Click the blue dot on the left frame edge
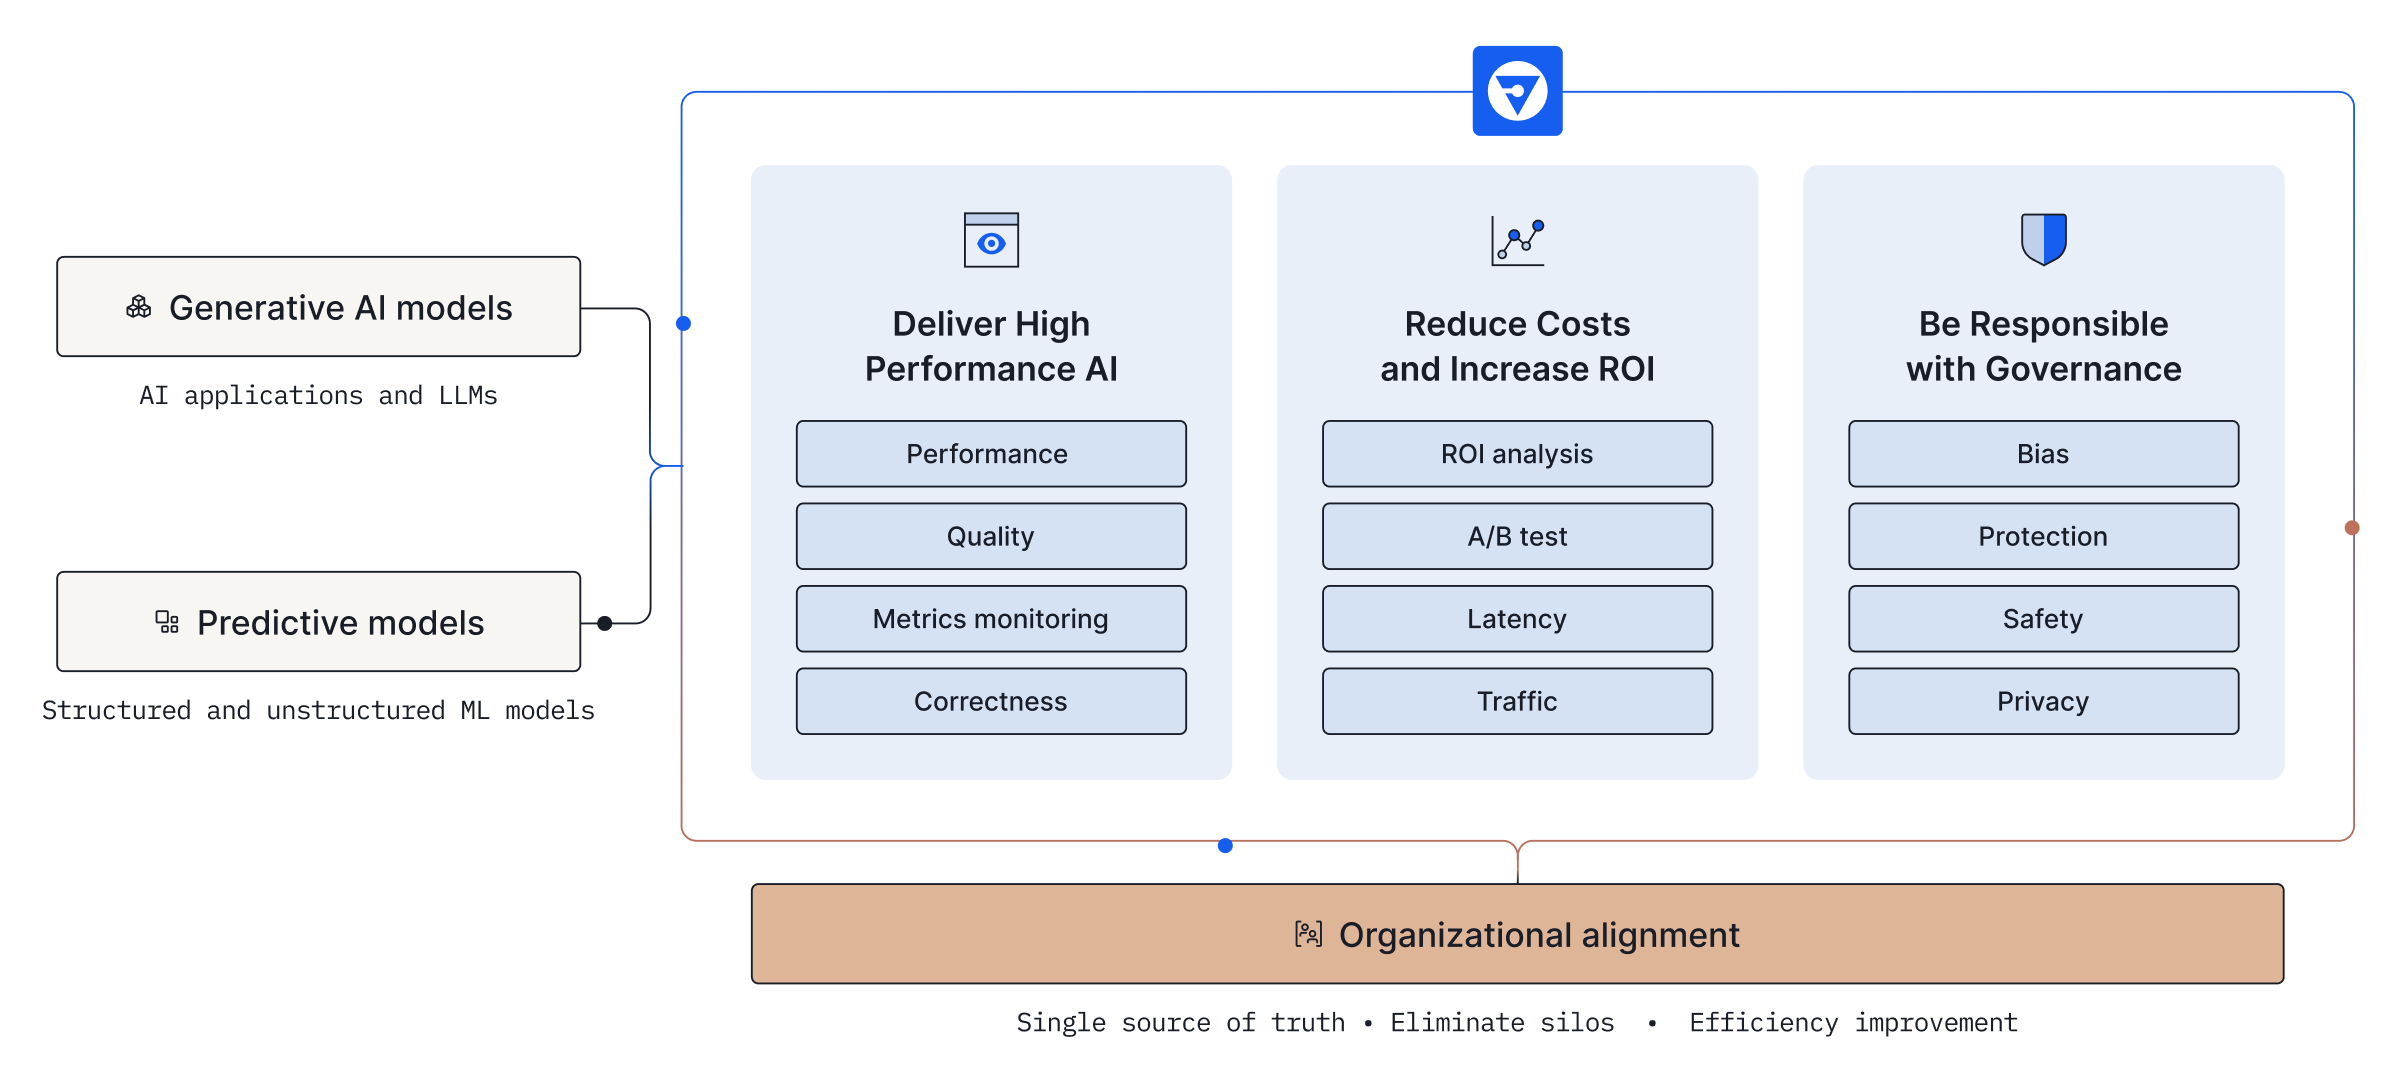 pos(684,323)
